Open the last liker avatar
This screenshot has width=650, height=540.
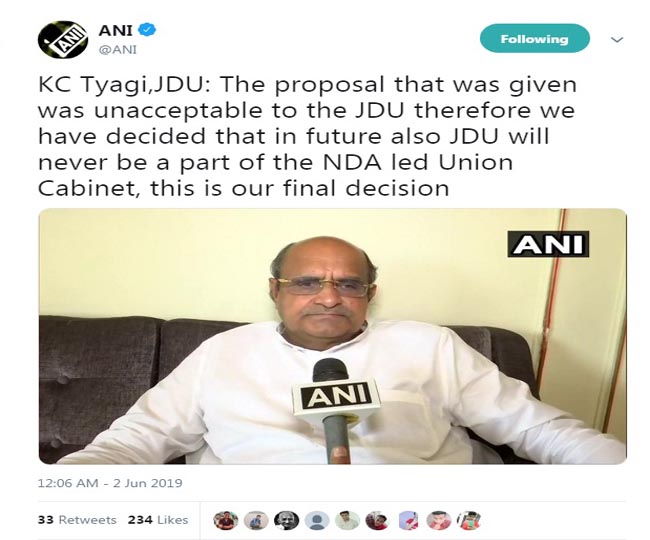(469, 520)
